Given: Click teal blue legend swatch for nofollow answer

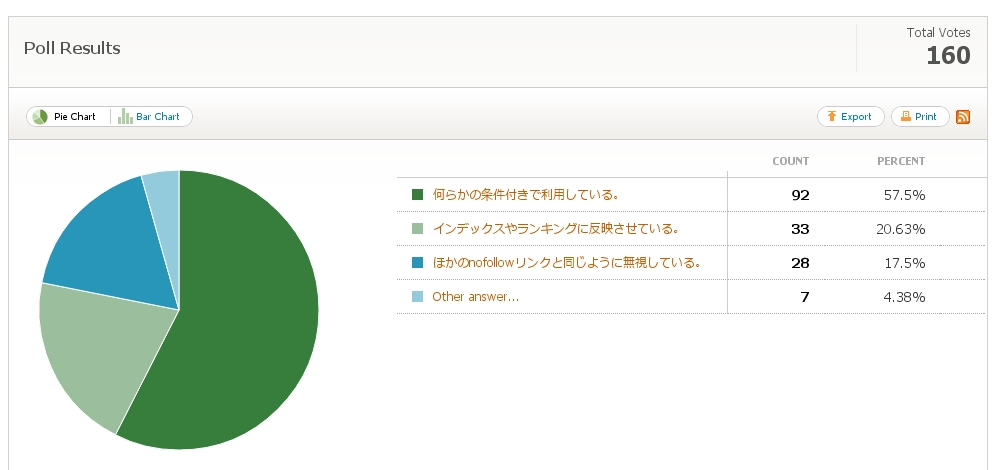Looking at the screenshot, I should (418, 262).
